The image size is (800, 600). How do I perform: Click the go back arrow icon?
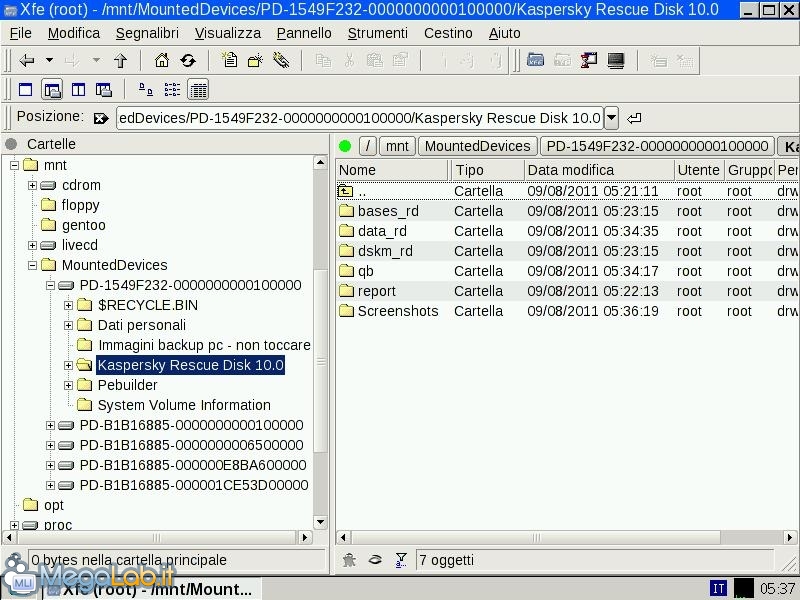pos(27,61)
